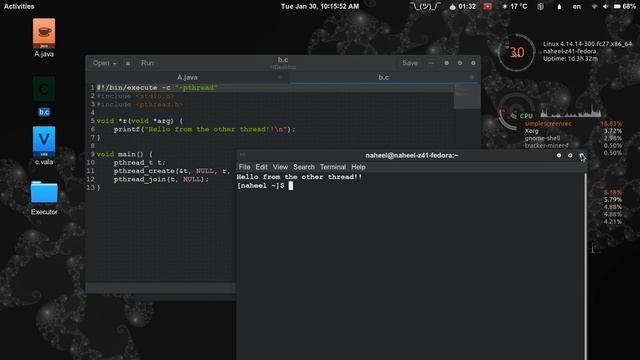The width and height of the screenshot is (640, 360).
Task: Select the A.java desktop icon
Action: pos(44,38)
